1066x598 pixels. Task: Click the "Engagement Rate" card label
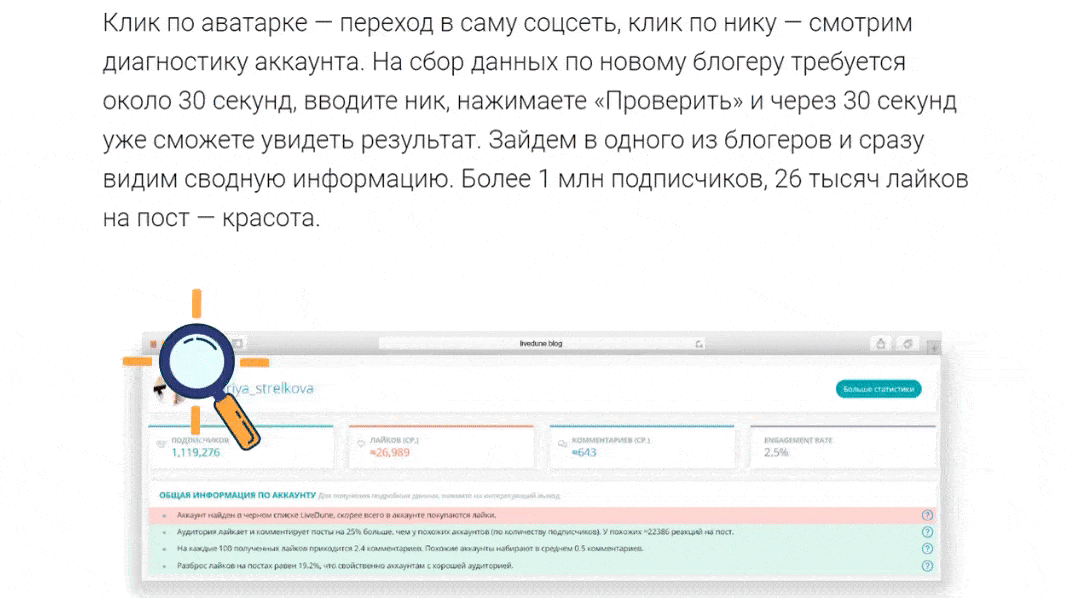(x=798, y=440)
